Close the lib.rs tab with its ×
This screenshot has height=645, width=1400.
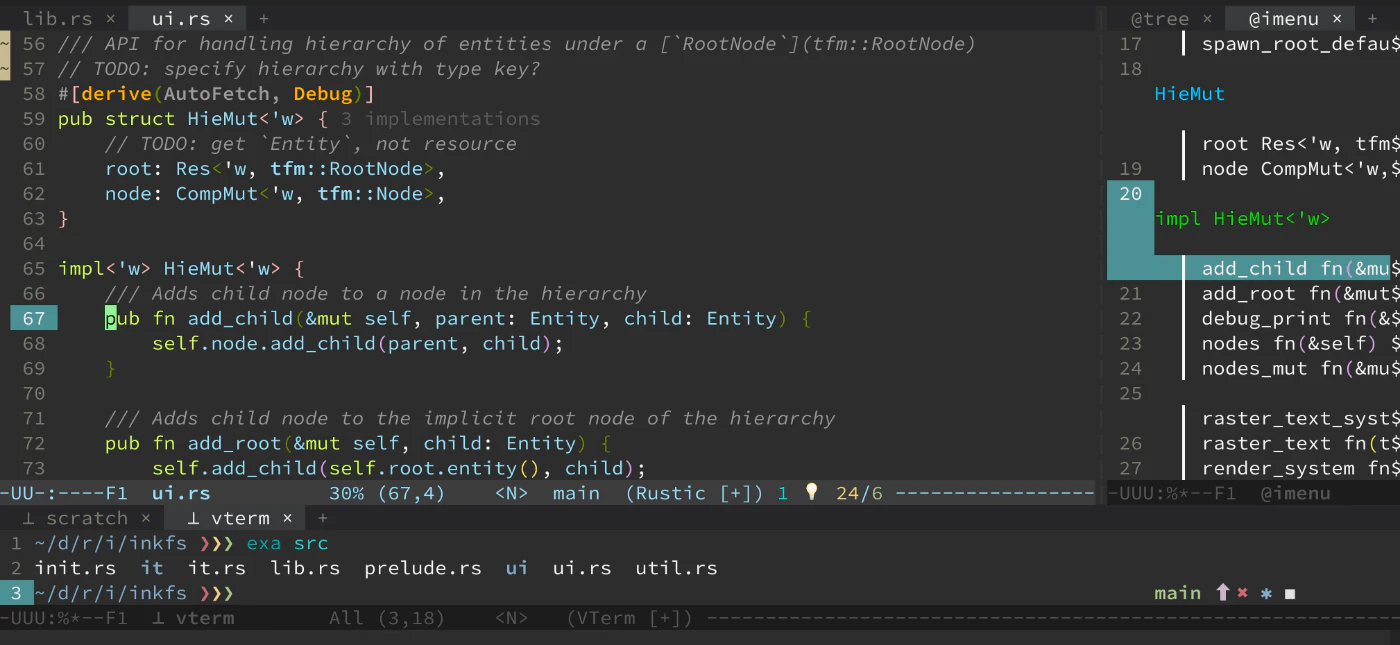click(x=110, y=18)
